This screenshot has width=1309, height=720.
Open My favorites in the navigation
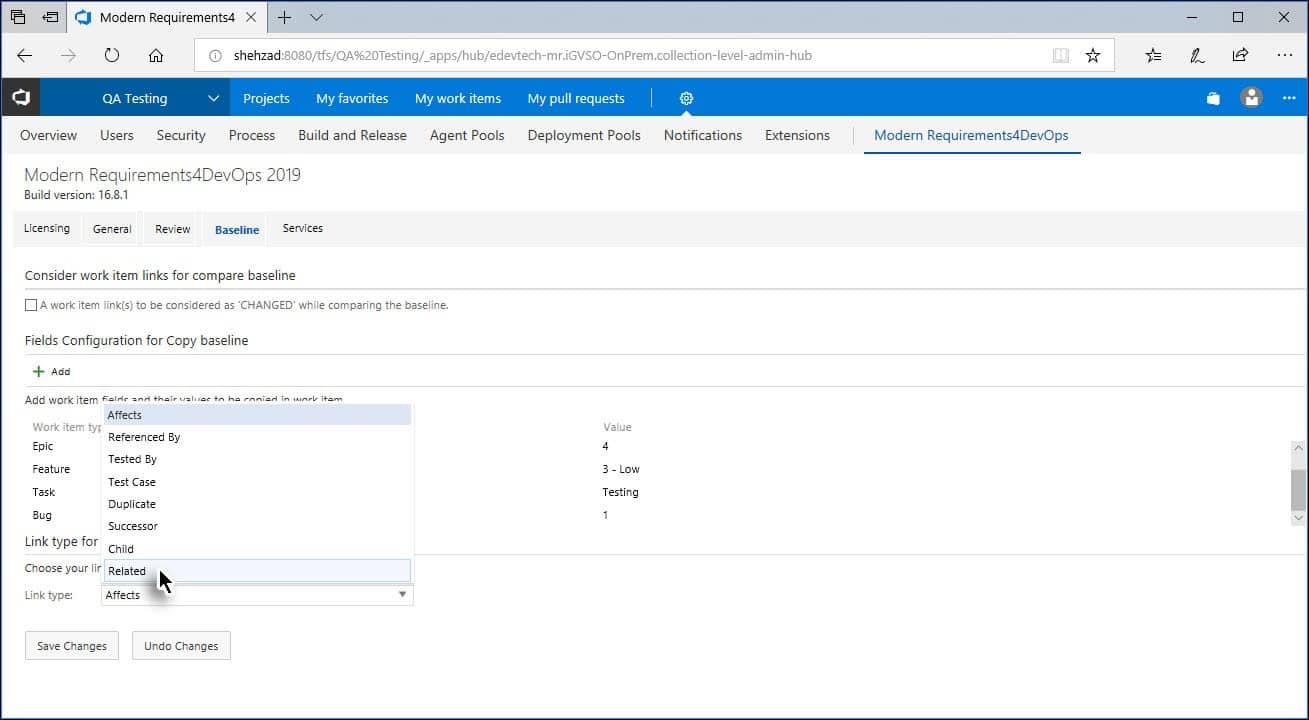click(352, 98)
